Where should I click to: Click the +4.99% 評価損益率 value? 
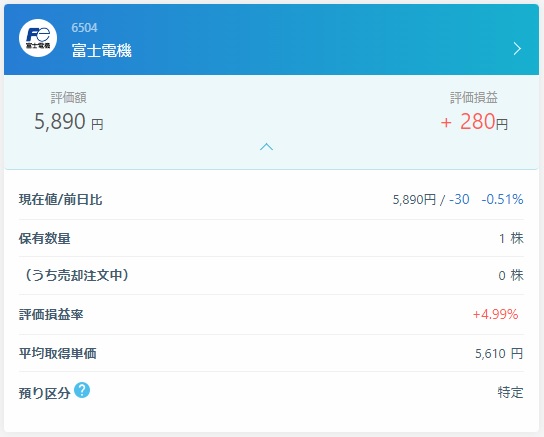(495, 314)
